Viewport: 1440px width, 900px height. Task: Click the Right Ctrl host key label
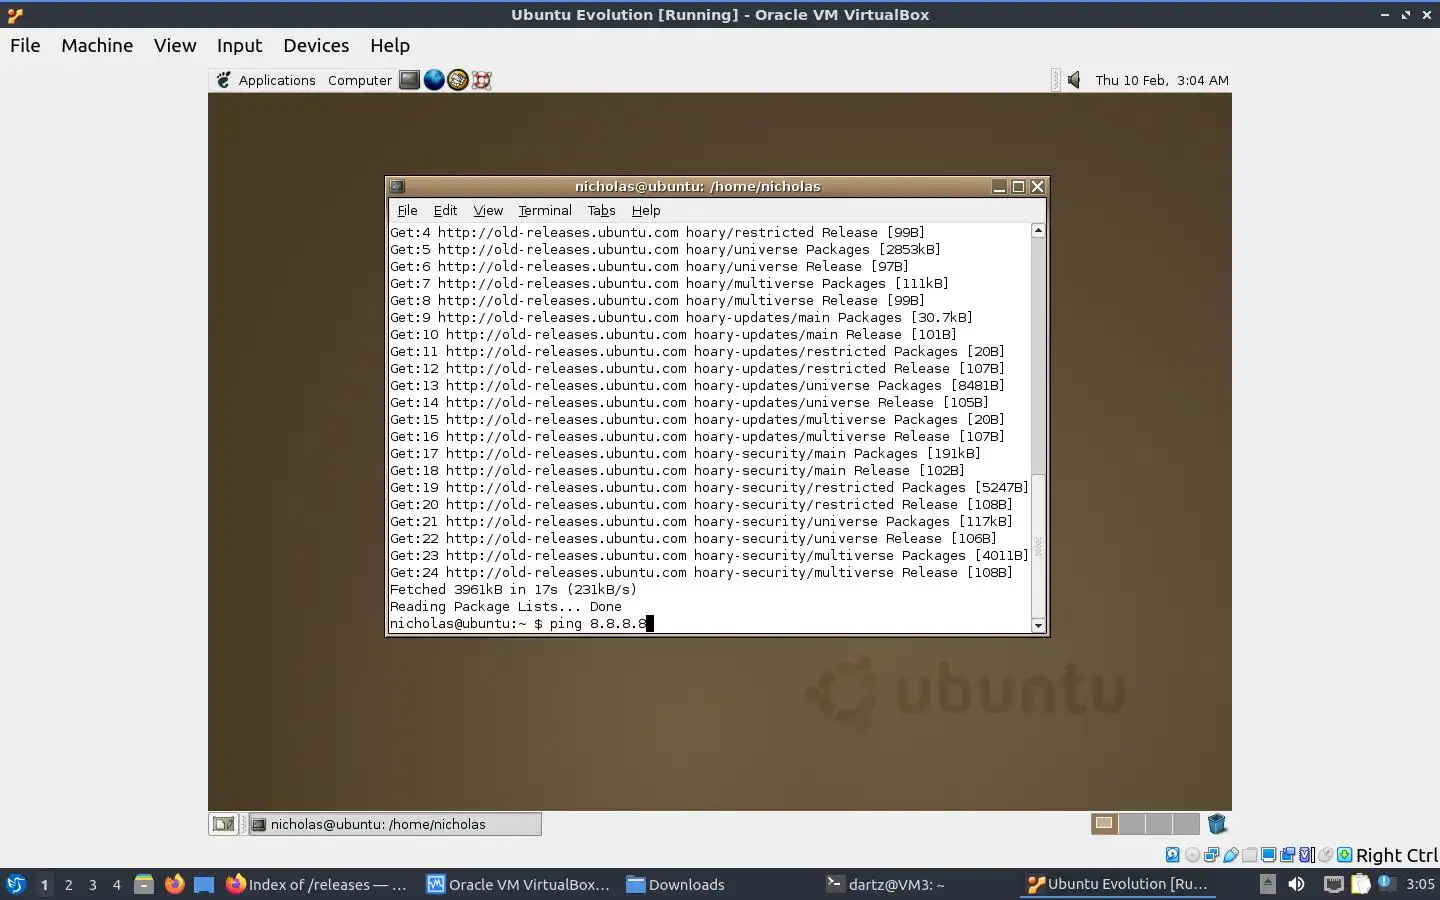coord(1397,855)
